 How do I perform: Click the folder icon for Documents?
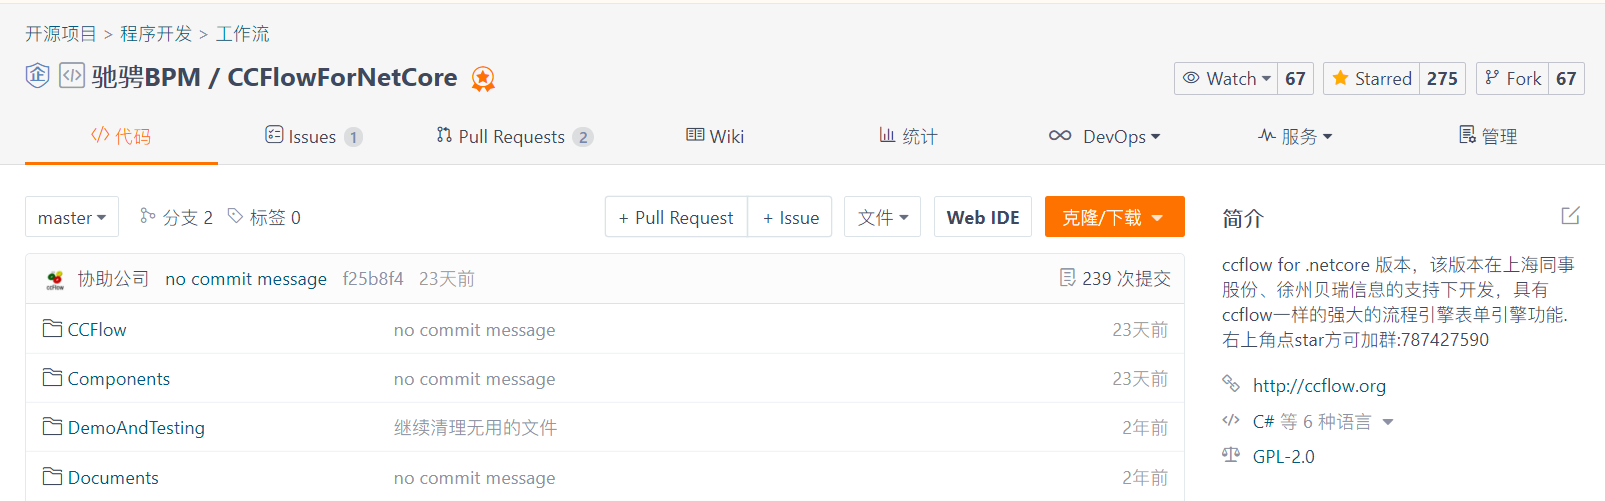pos(52,477)
